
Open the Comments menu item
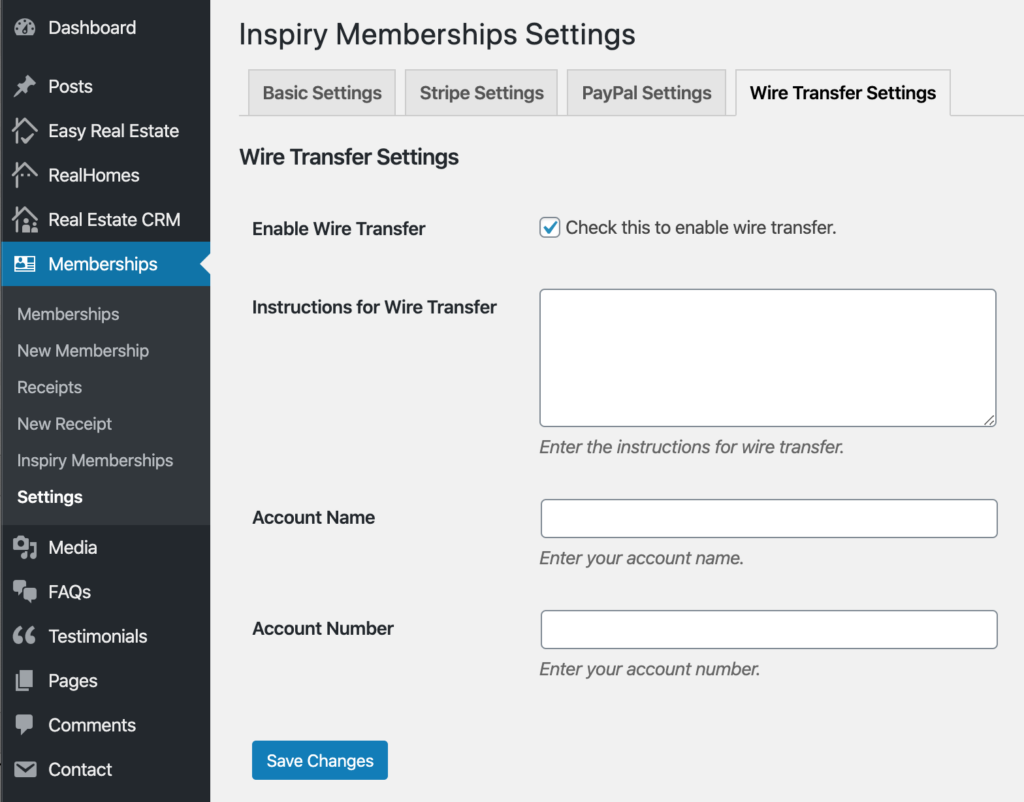(92, 726)
